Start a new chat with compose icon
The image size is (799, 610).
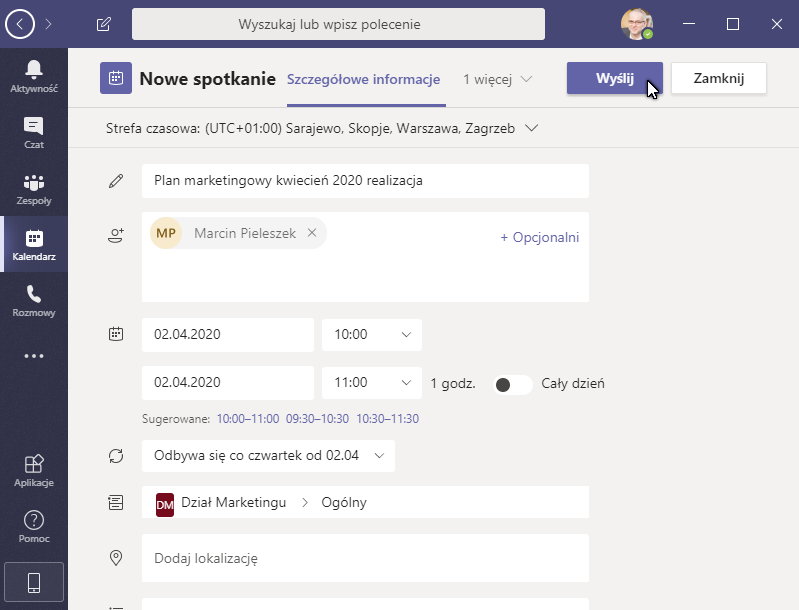click(x=103, y=24)
